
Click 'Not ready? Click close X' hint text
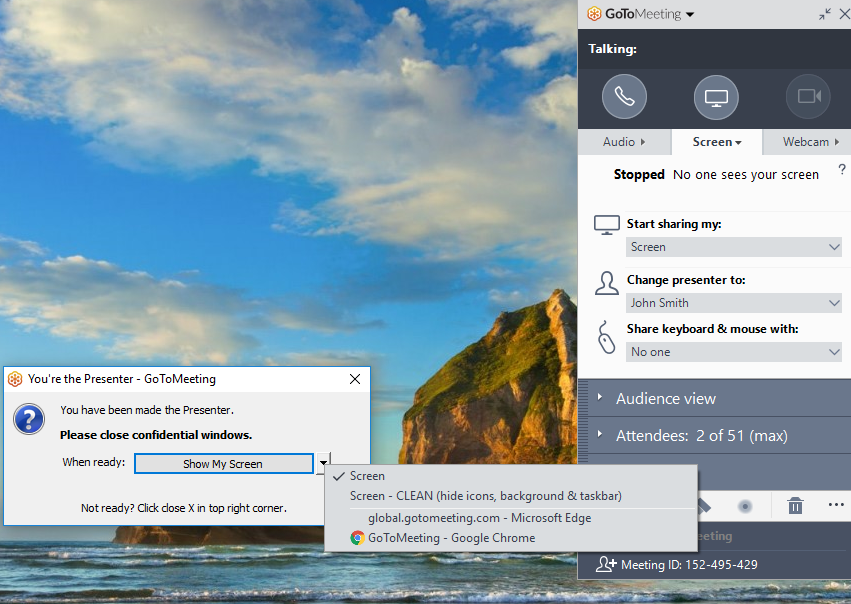click(184, 508)
